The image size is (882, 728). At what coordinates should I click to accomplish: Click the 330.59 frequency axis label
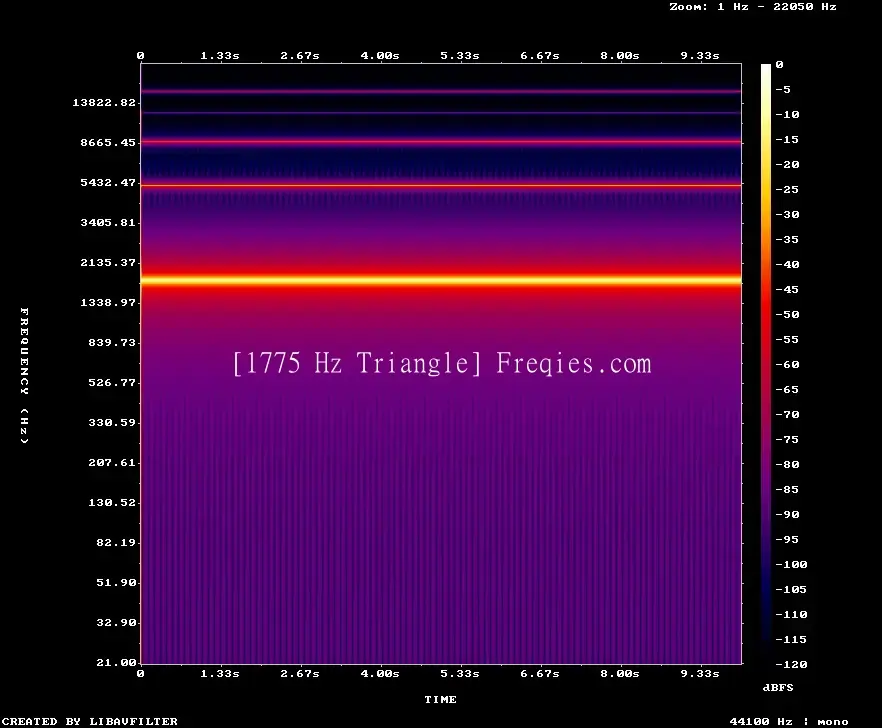112,422
